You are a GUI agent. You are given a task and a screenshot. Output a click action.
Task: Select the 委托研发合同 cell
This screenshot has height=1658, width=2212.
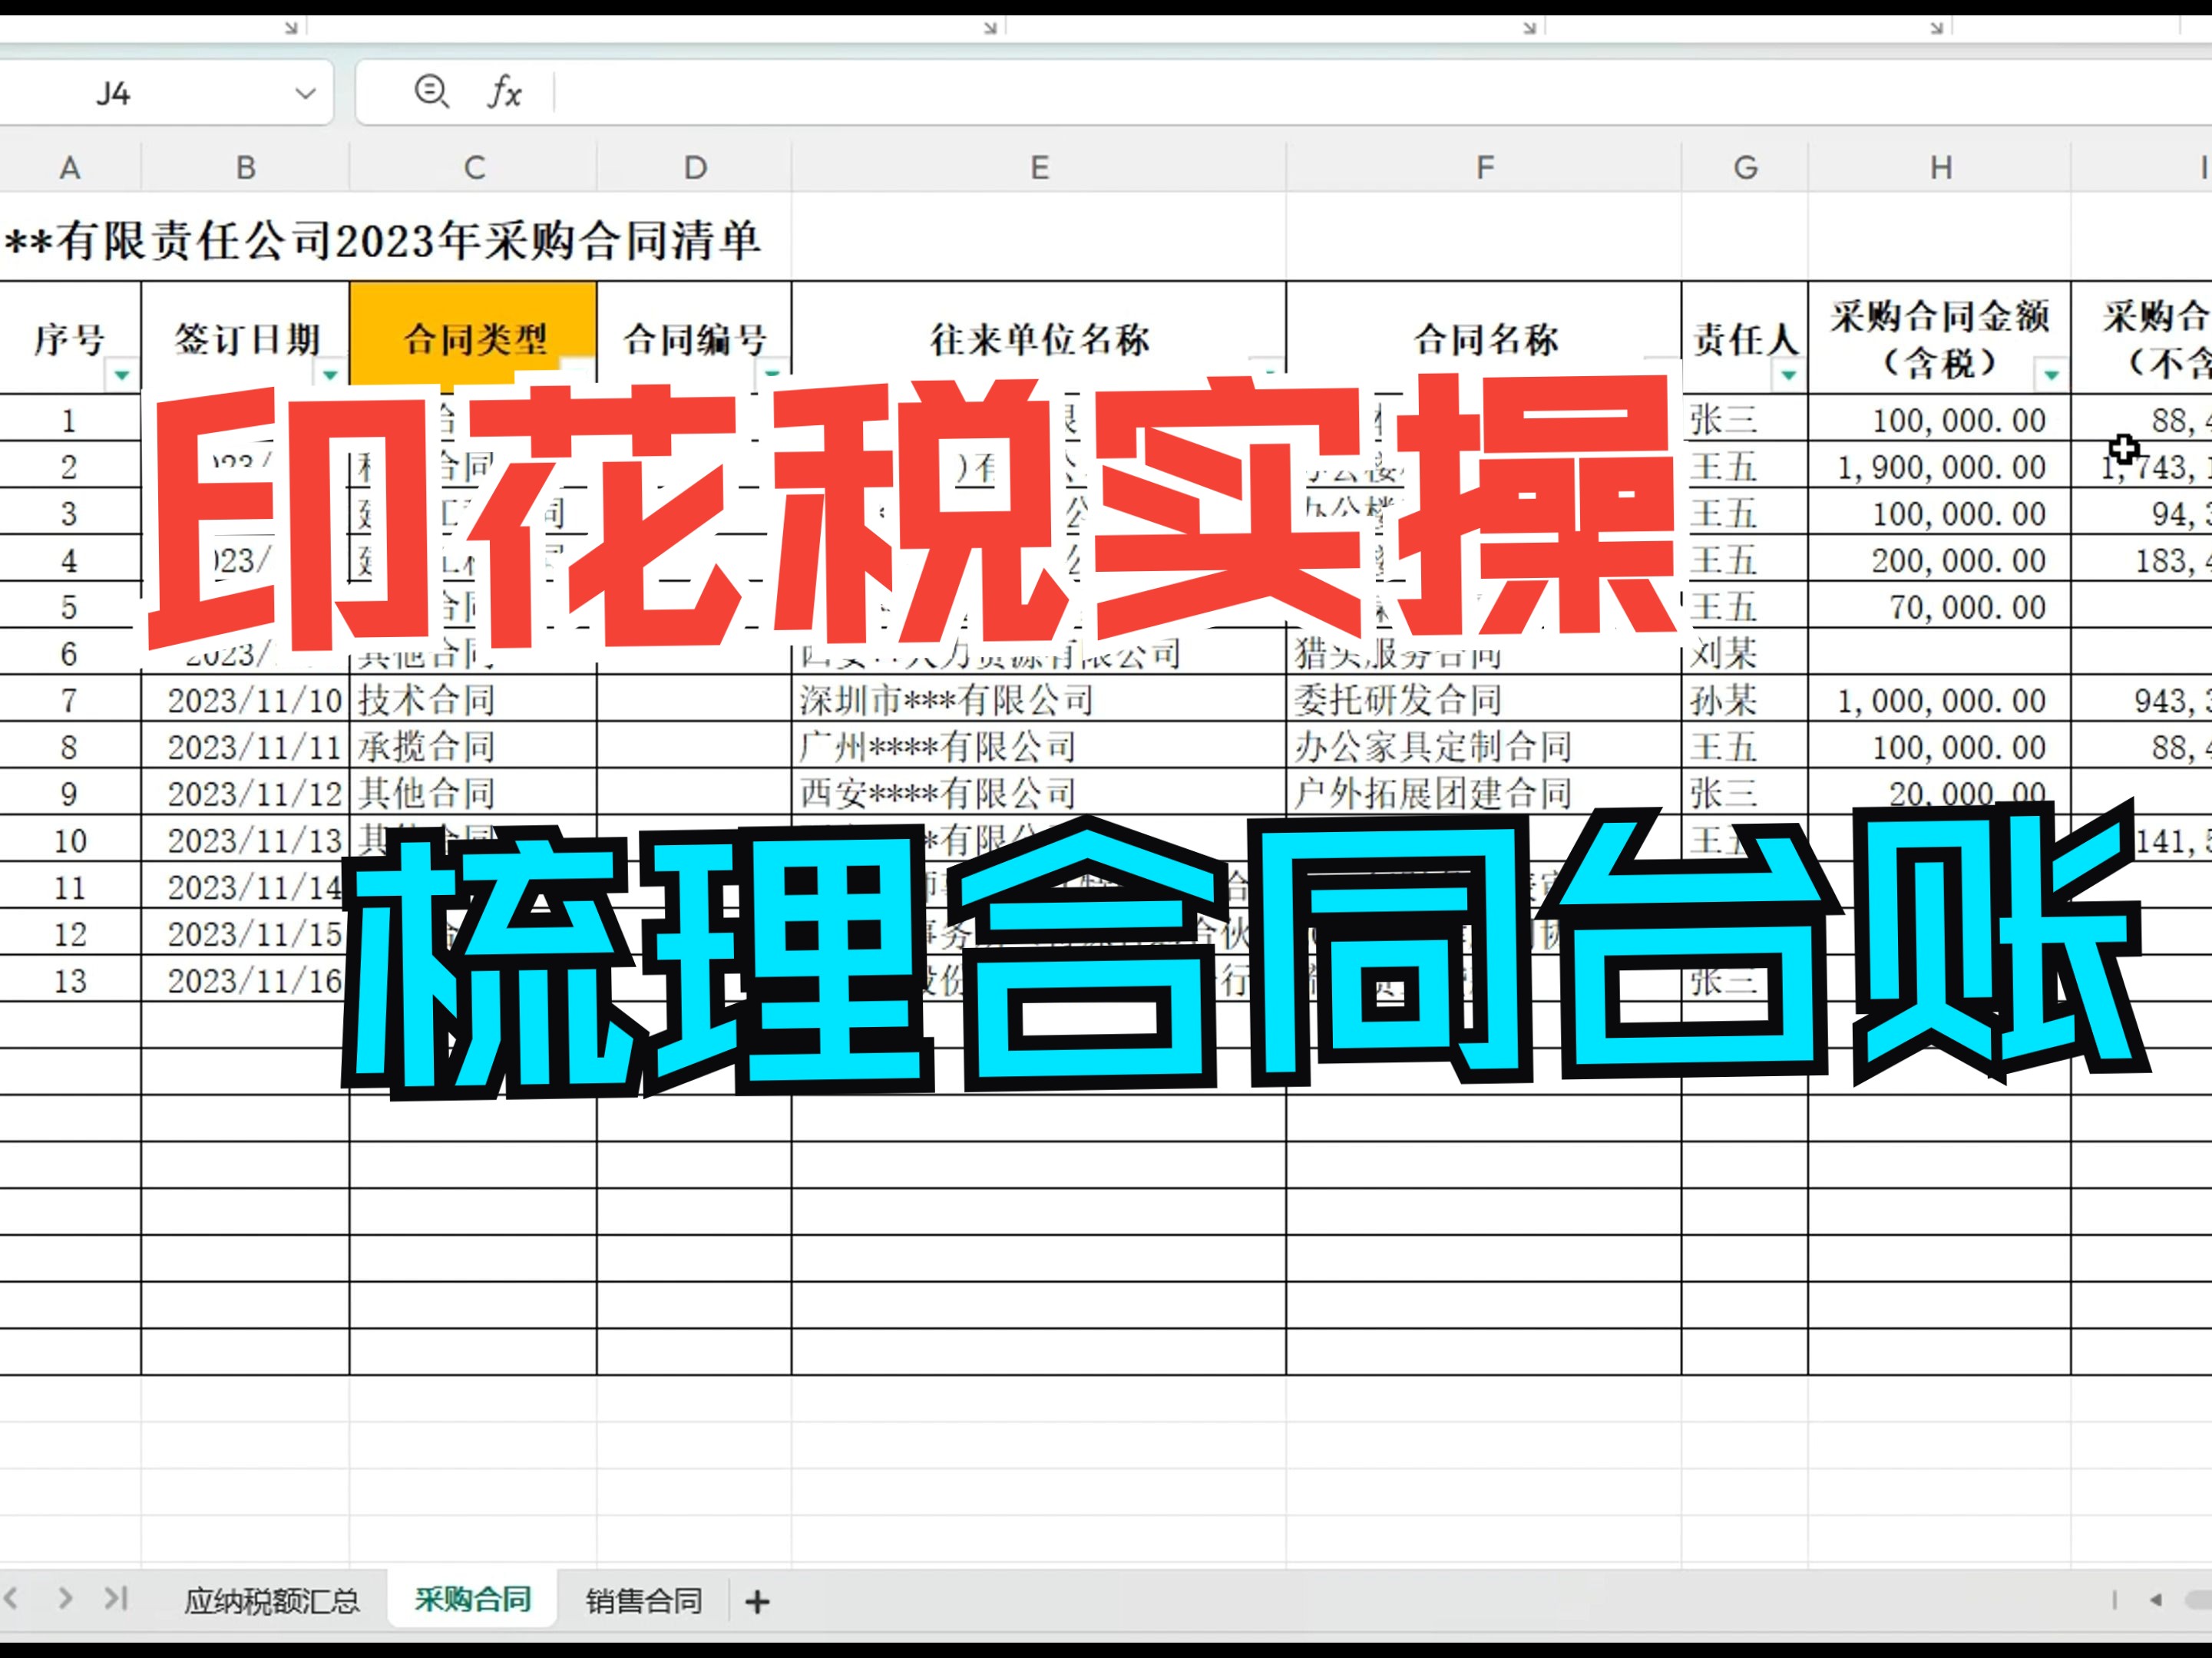pos(1484,699)
